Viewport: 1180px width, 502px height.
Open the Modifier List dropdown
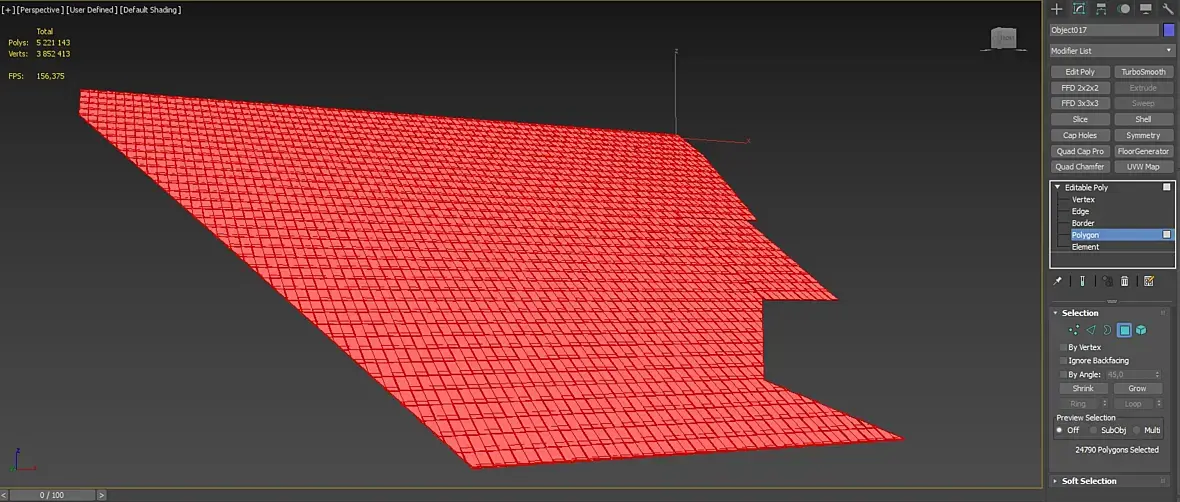coord(1112,50)
